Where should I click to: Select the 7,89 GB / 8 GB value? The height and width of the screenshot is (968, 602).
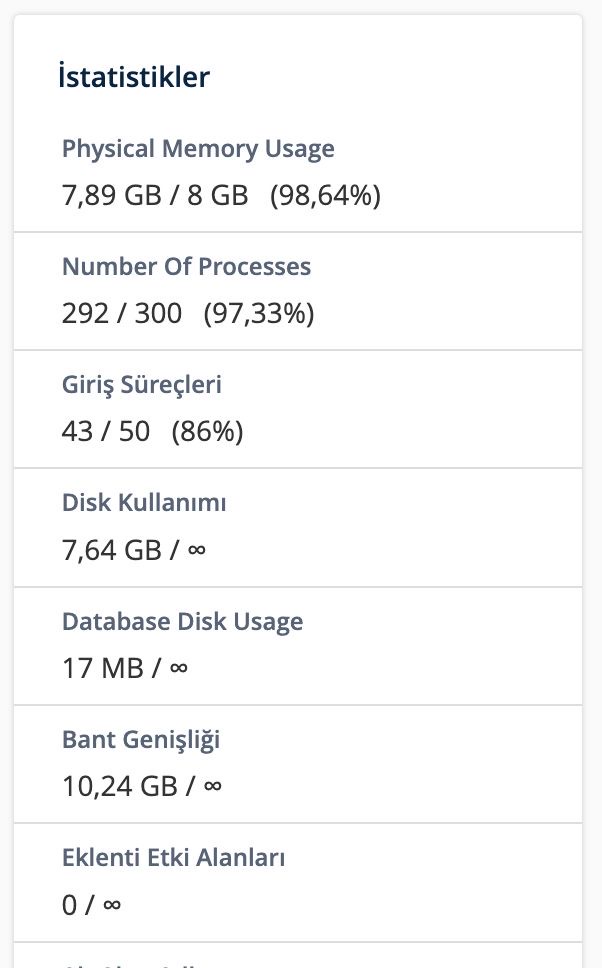pyautogui.click(x=155, y=196)
